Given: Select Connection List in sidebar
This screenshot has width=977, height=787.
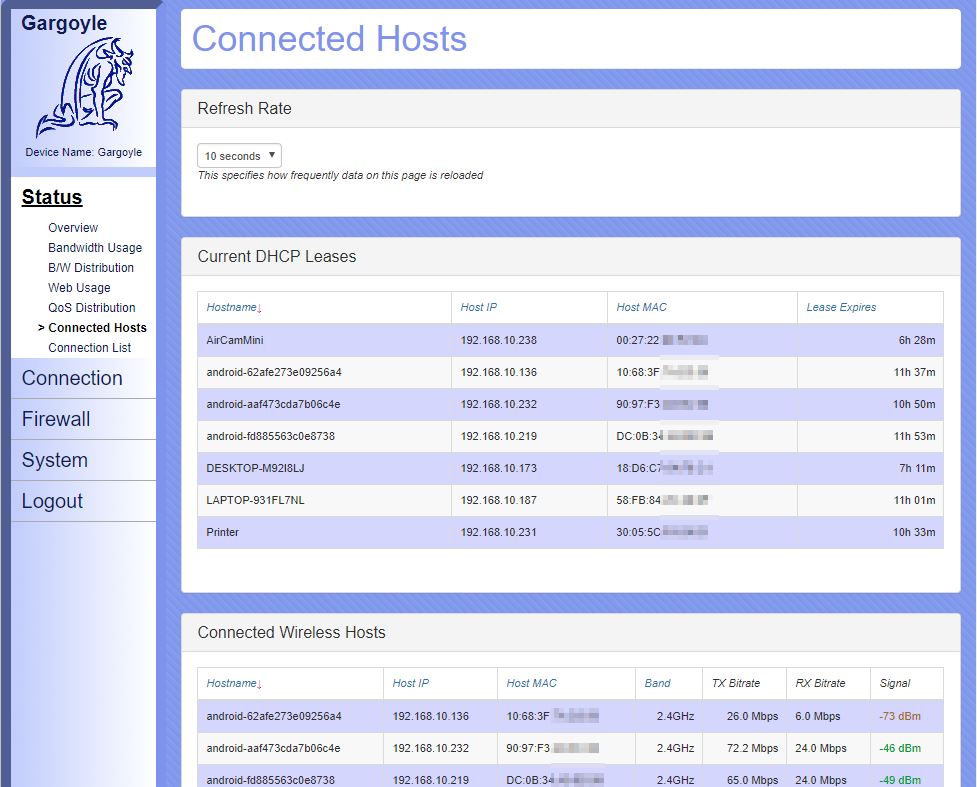Looking at the screenshot, I should coord(90,348).
